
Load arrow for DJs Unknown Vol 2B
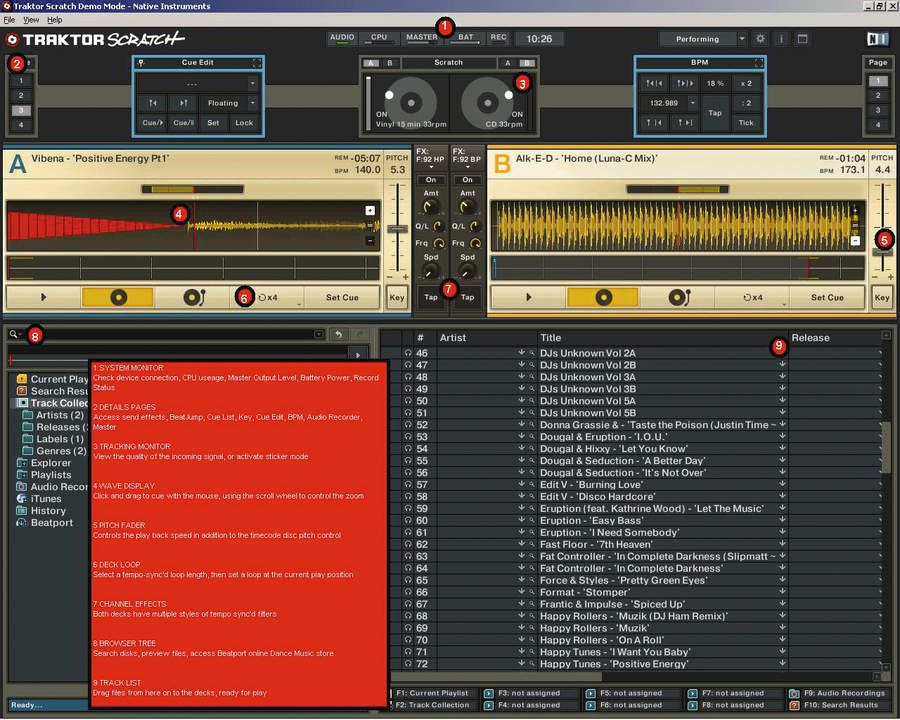pos(782,365)
